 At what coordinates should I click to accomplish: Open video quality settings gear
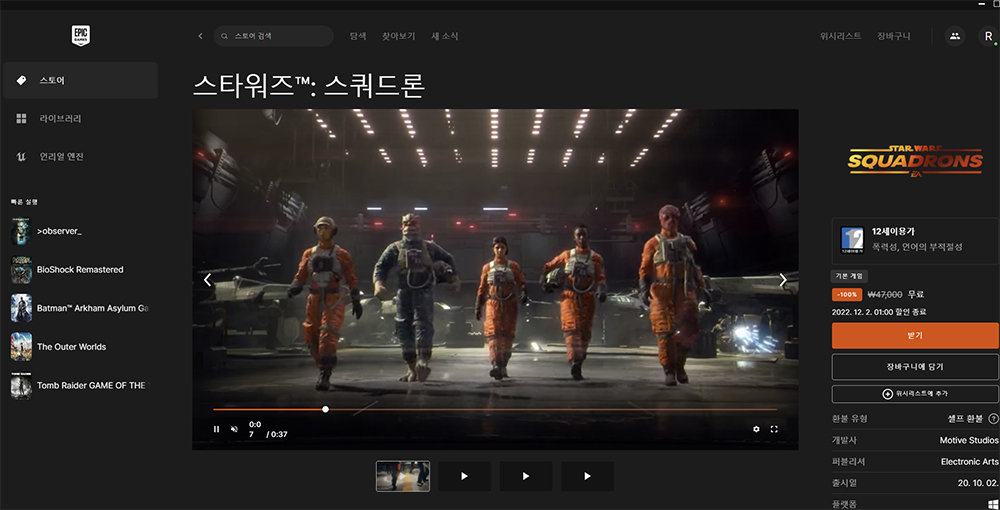coord(756,429)
